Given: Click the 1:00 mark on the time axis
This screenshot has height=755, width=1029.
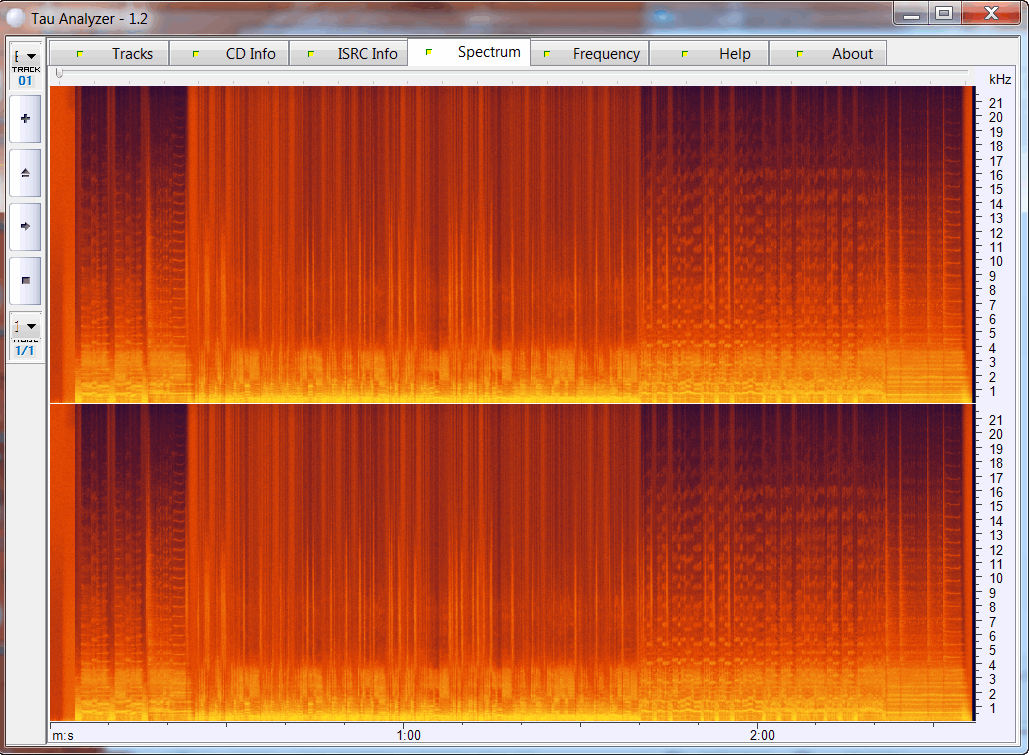Looking at the screenshot, I should coord(408,735).
